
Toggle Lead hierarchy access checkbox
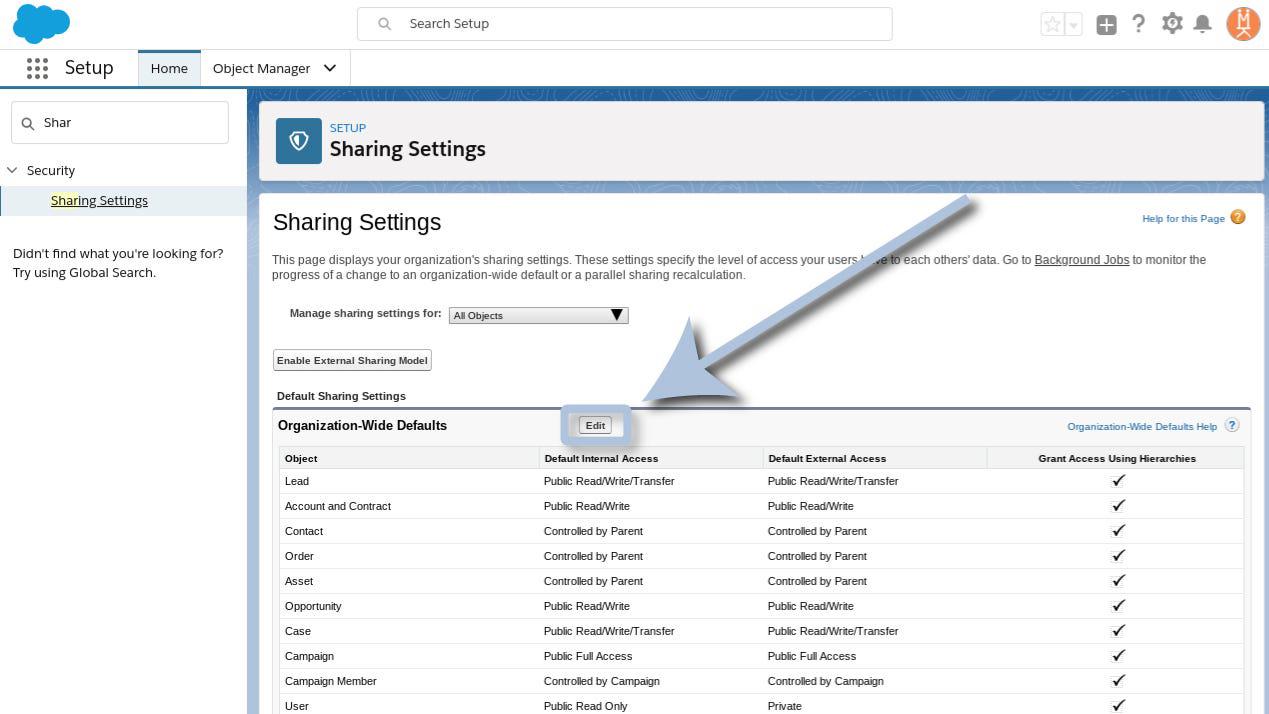(1118, 481)
